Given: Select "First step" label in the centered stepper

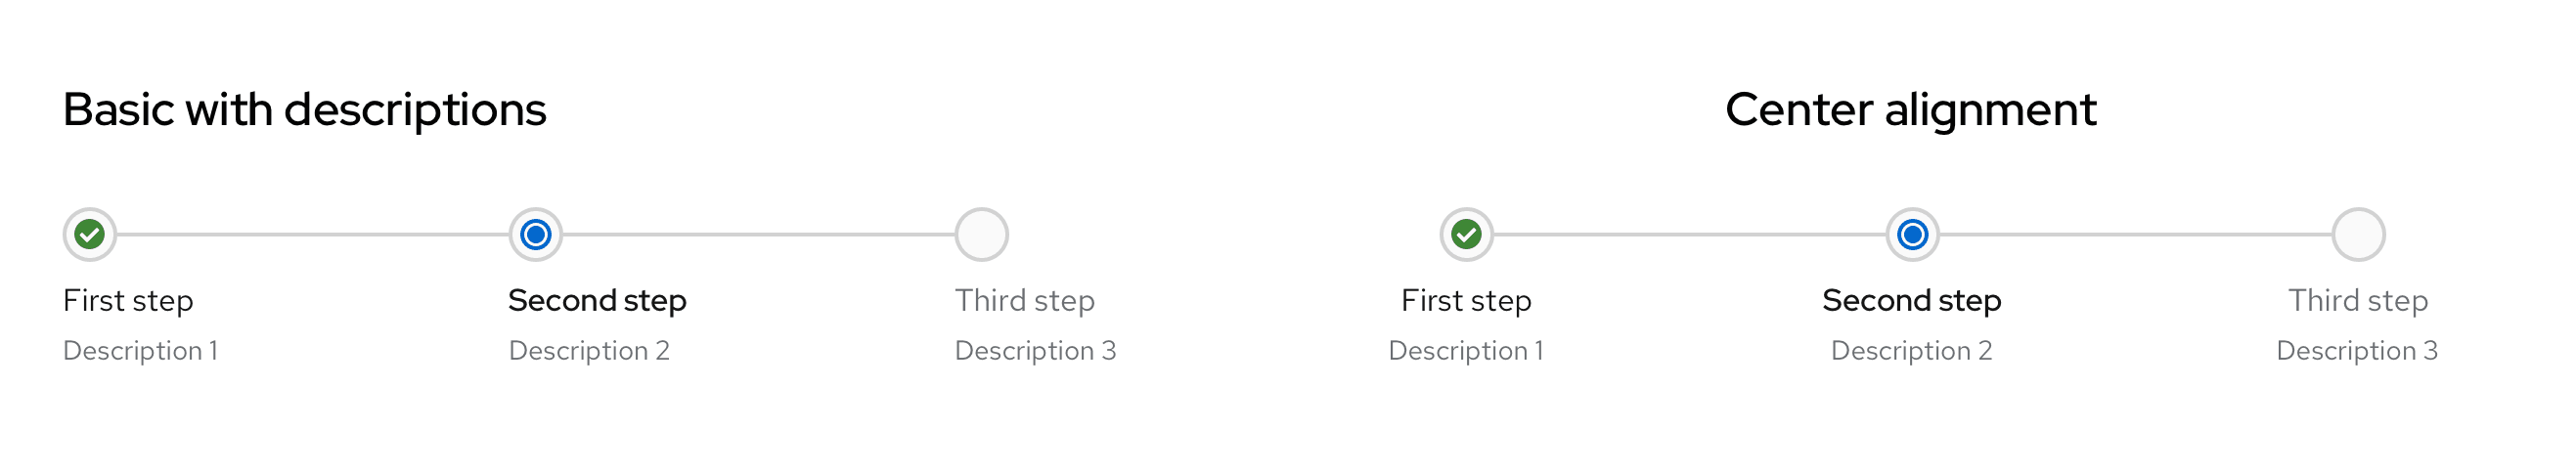Looking at the screenshot, I should 1466,300.
